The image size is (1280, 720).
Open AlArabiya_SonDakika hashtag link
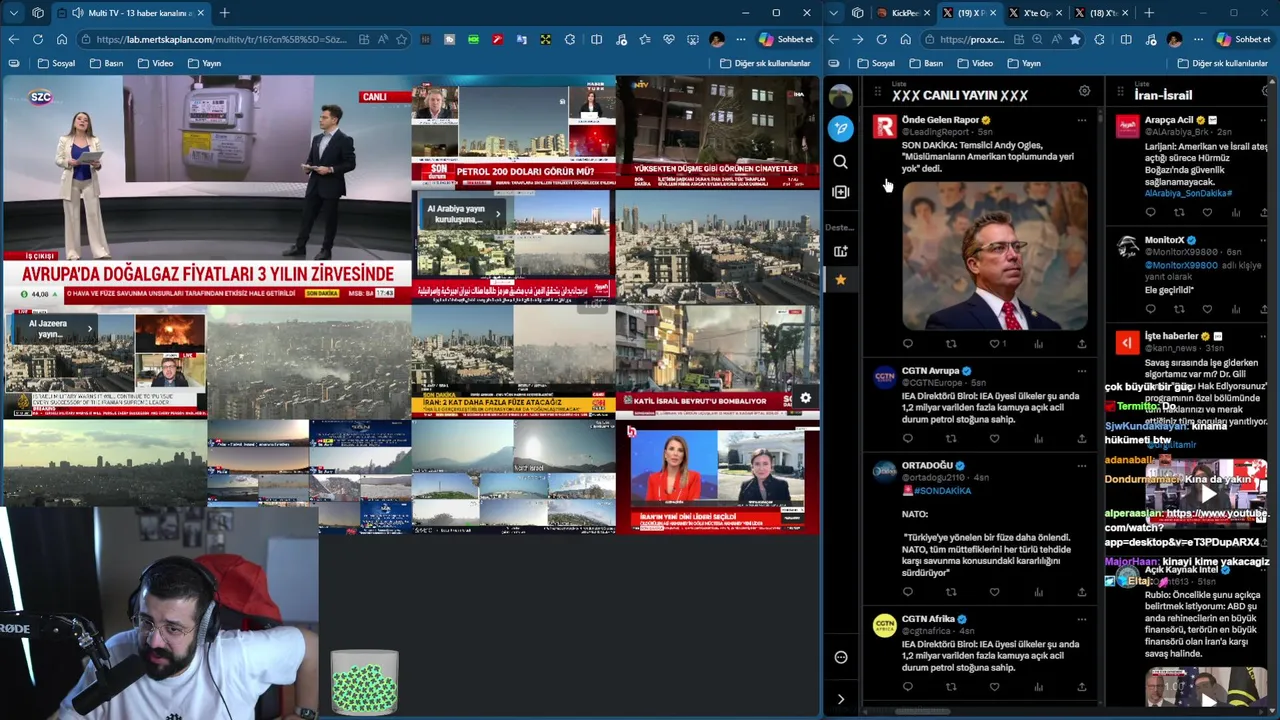coord(1188,193)
